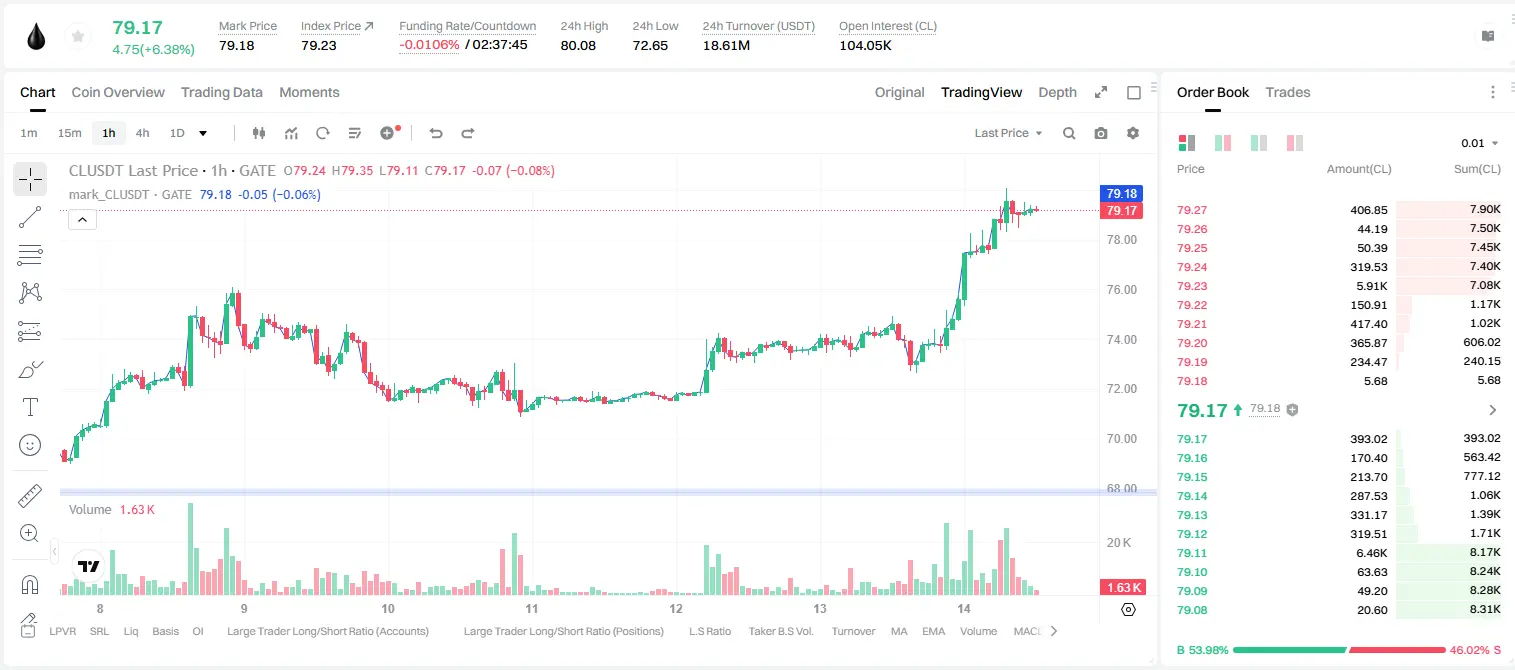Open the emoji sticker tool
The image size is (1515, 670).
tap(30, 445)
